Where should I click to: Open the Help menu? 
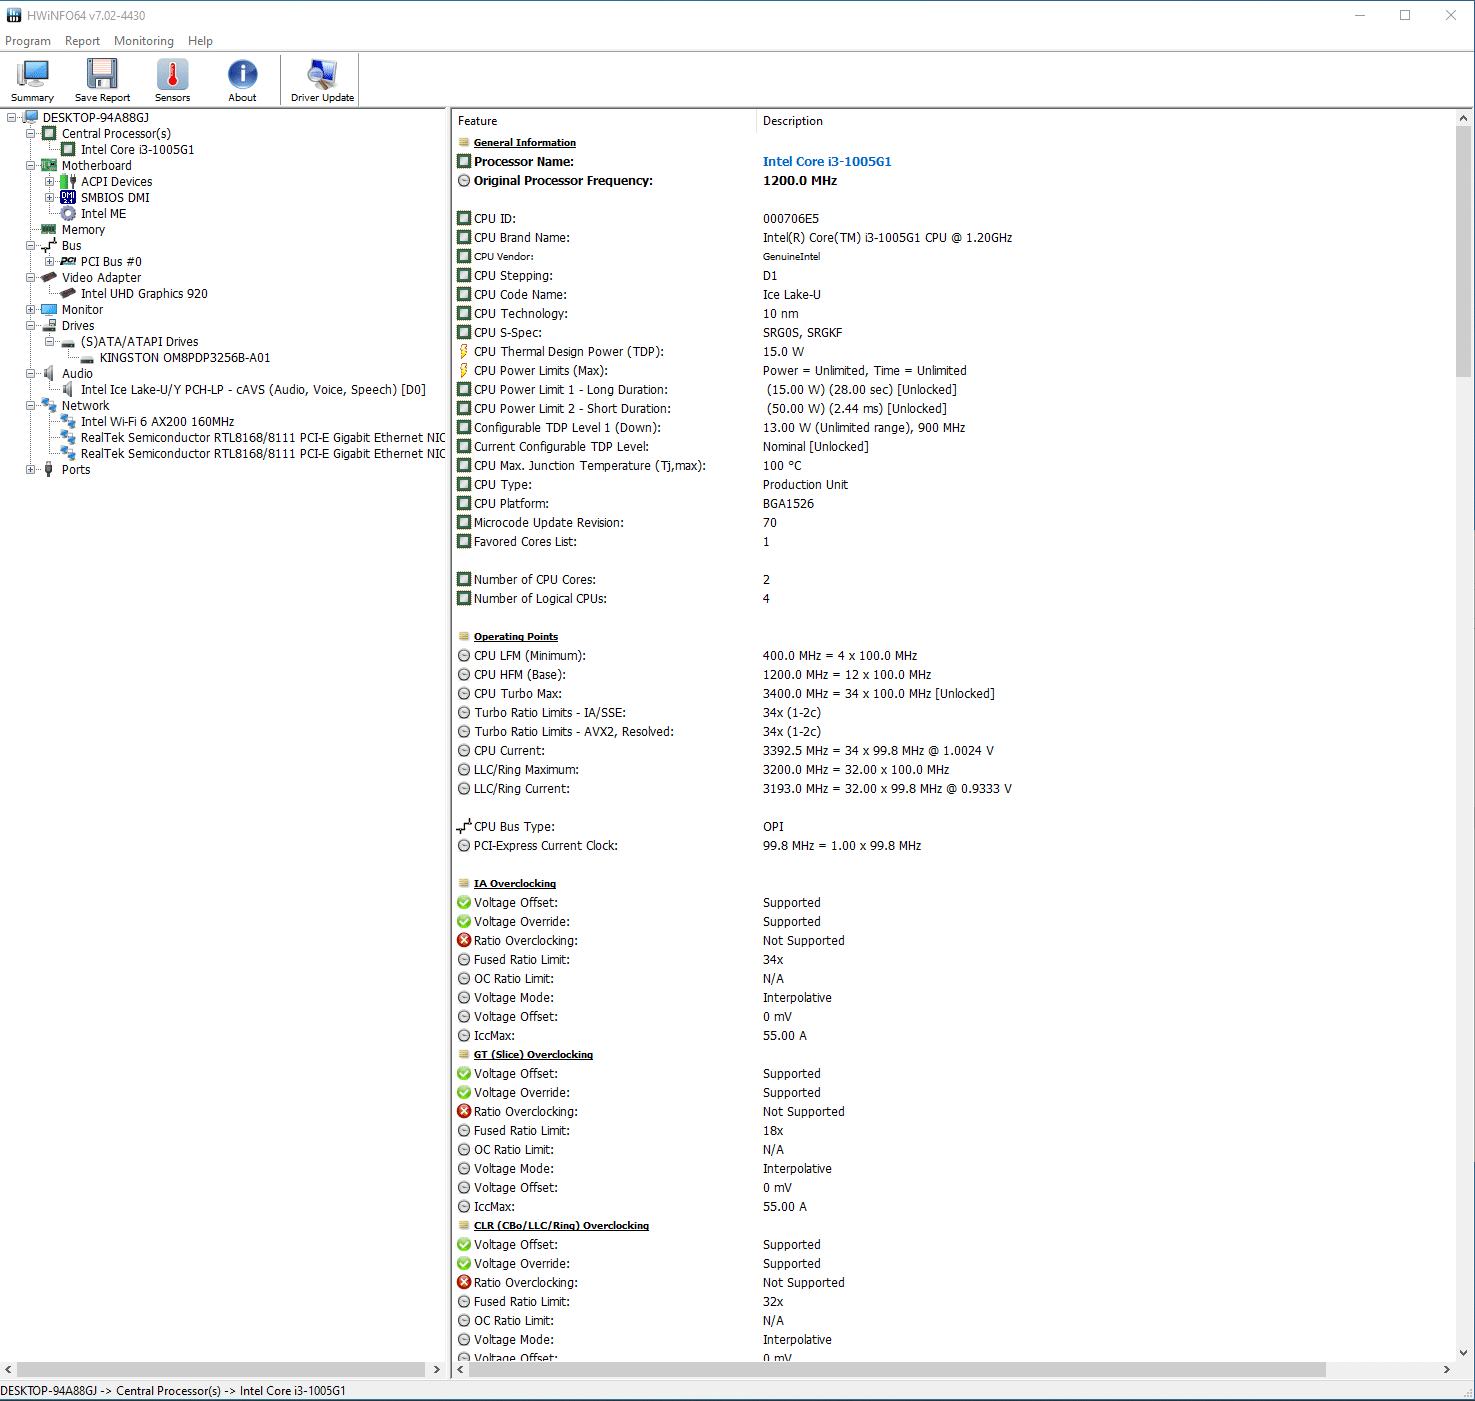tap(200, 41)
